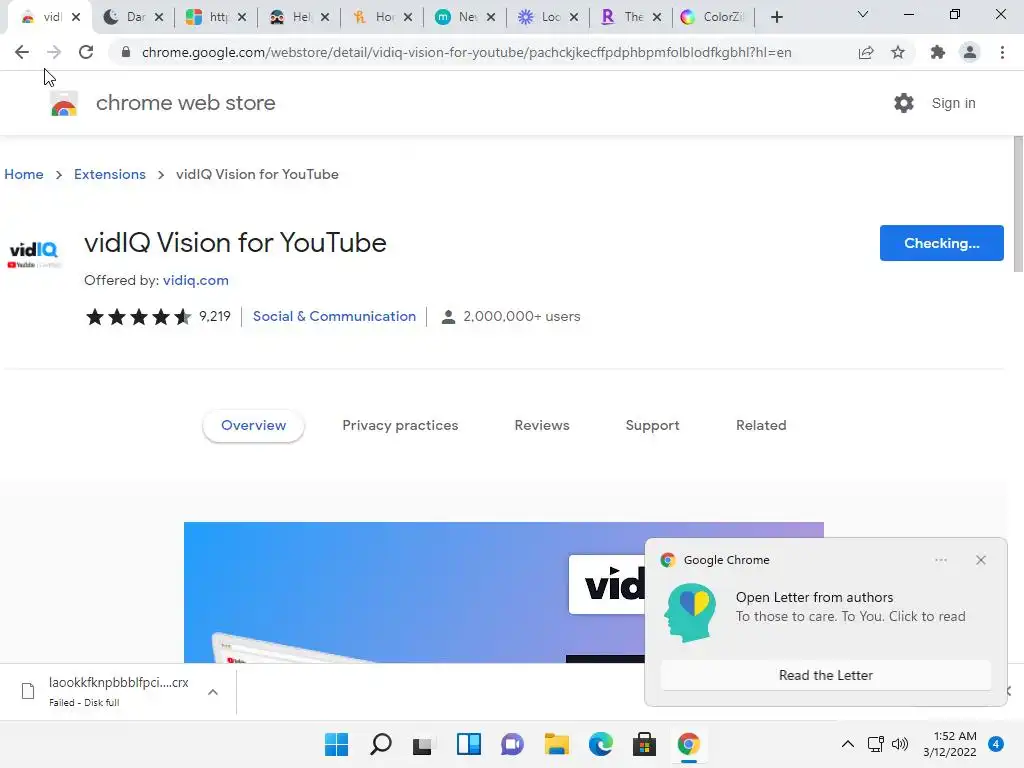Open the clock showing 1:52 AM
This screenshot has width=1024, height=768.
pos(950,744)
